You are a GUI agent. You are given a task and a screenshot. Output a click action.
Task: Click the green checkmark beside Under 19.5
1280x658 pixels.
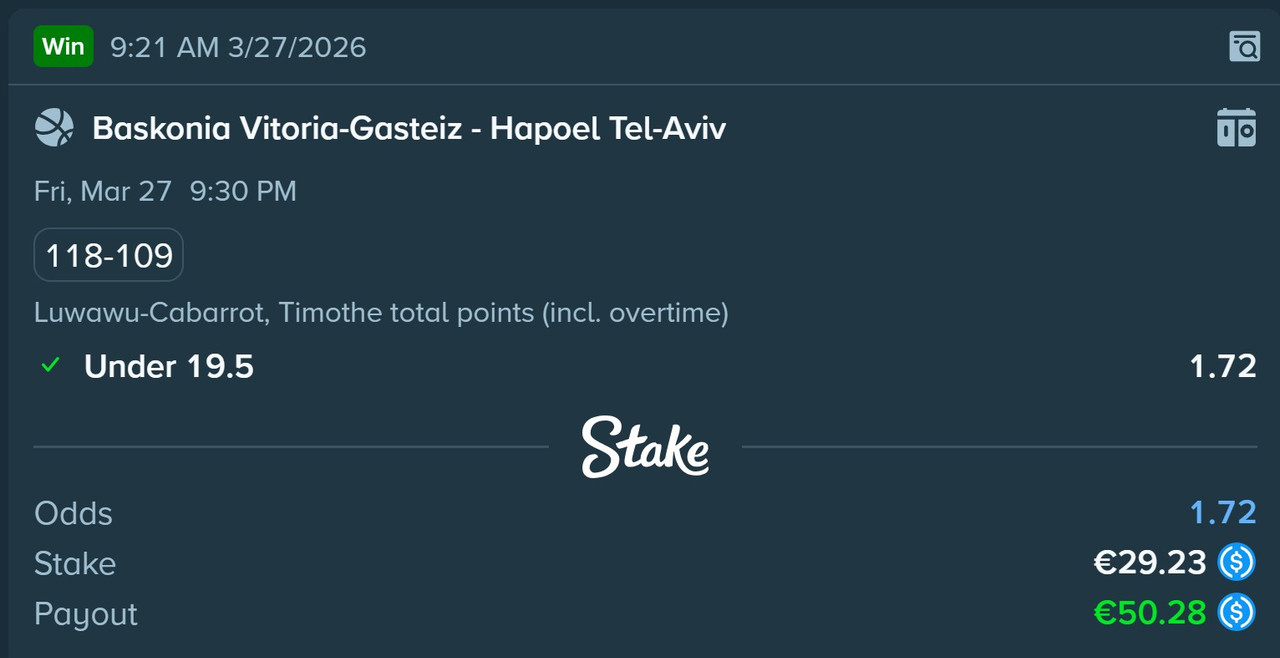pyautogui.click(x=49, y=366)
